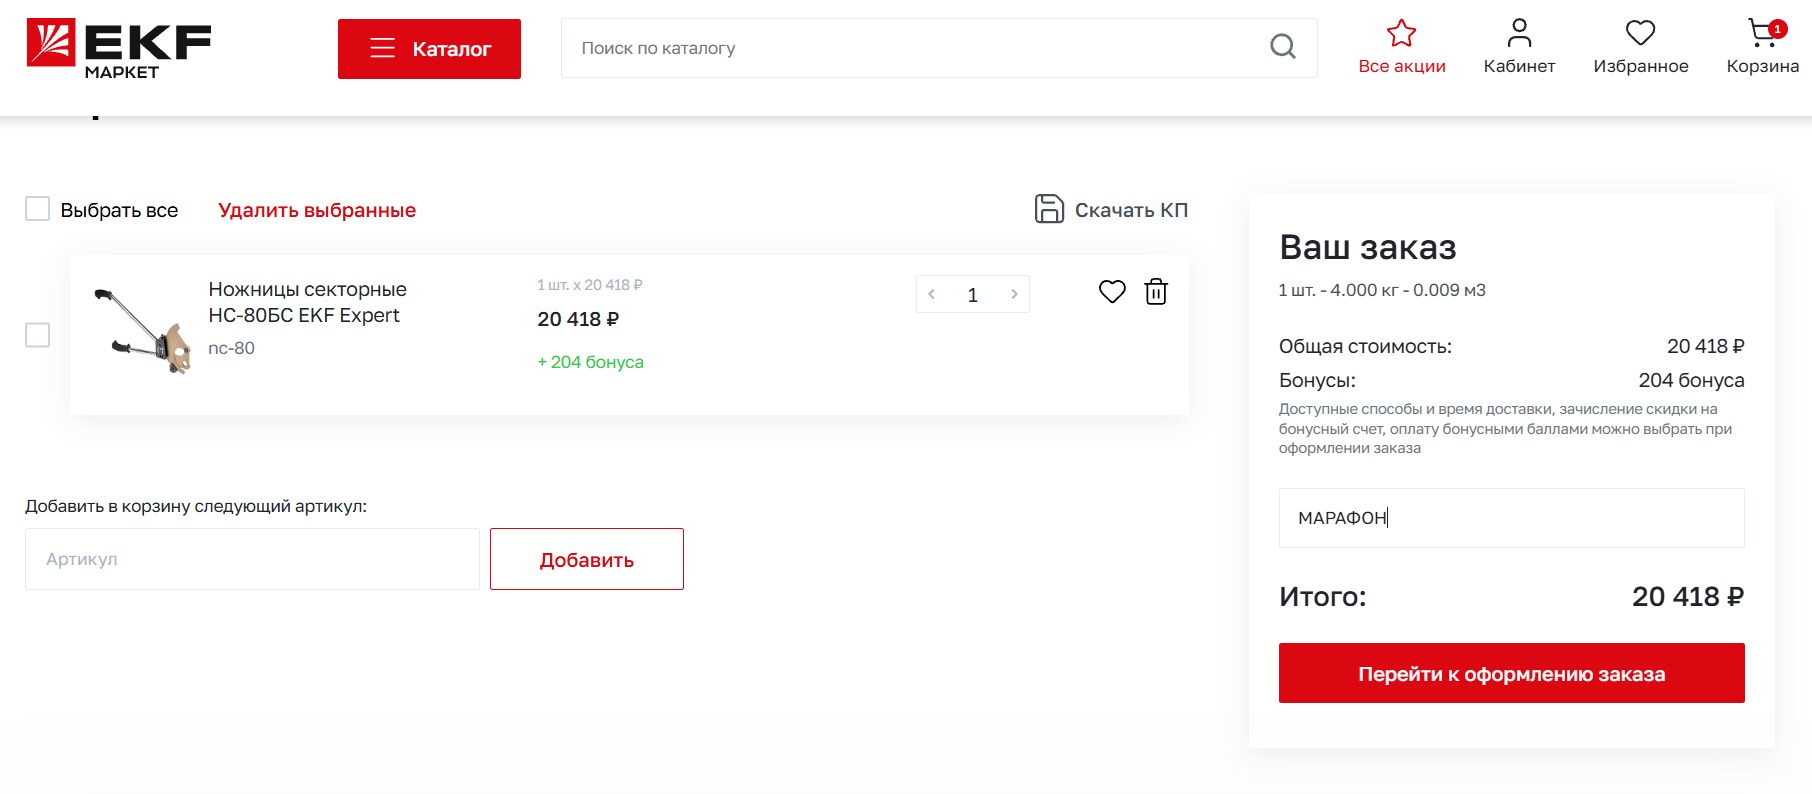Click the Ваш заказ heading
Screen dimensions: 1812x794
[1367, 247]
